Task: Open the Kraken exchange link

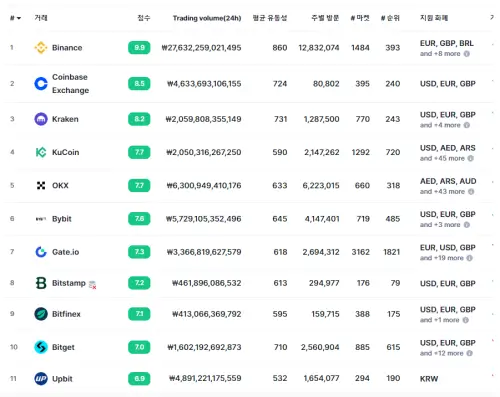Action: point(65,119)
